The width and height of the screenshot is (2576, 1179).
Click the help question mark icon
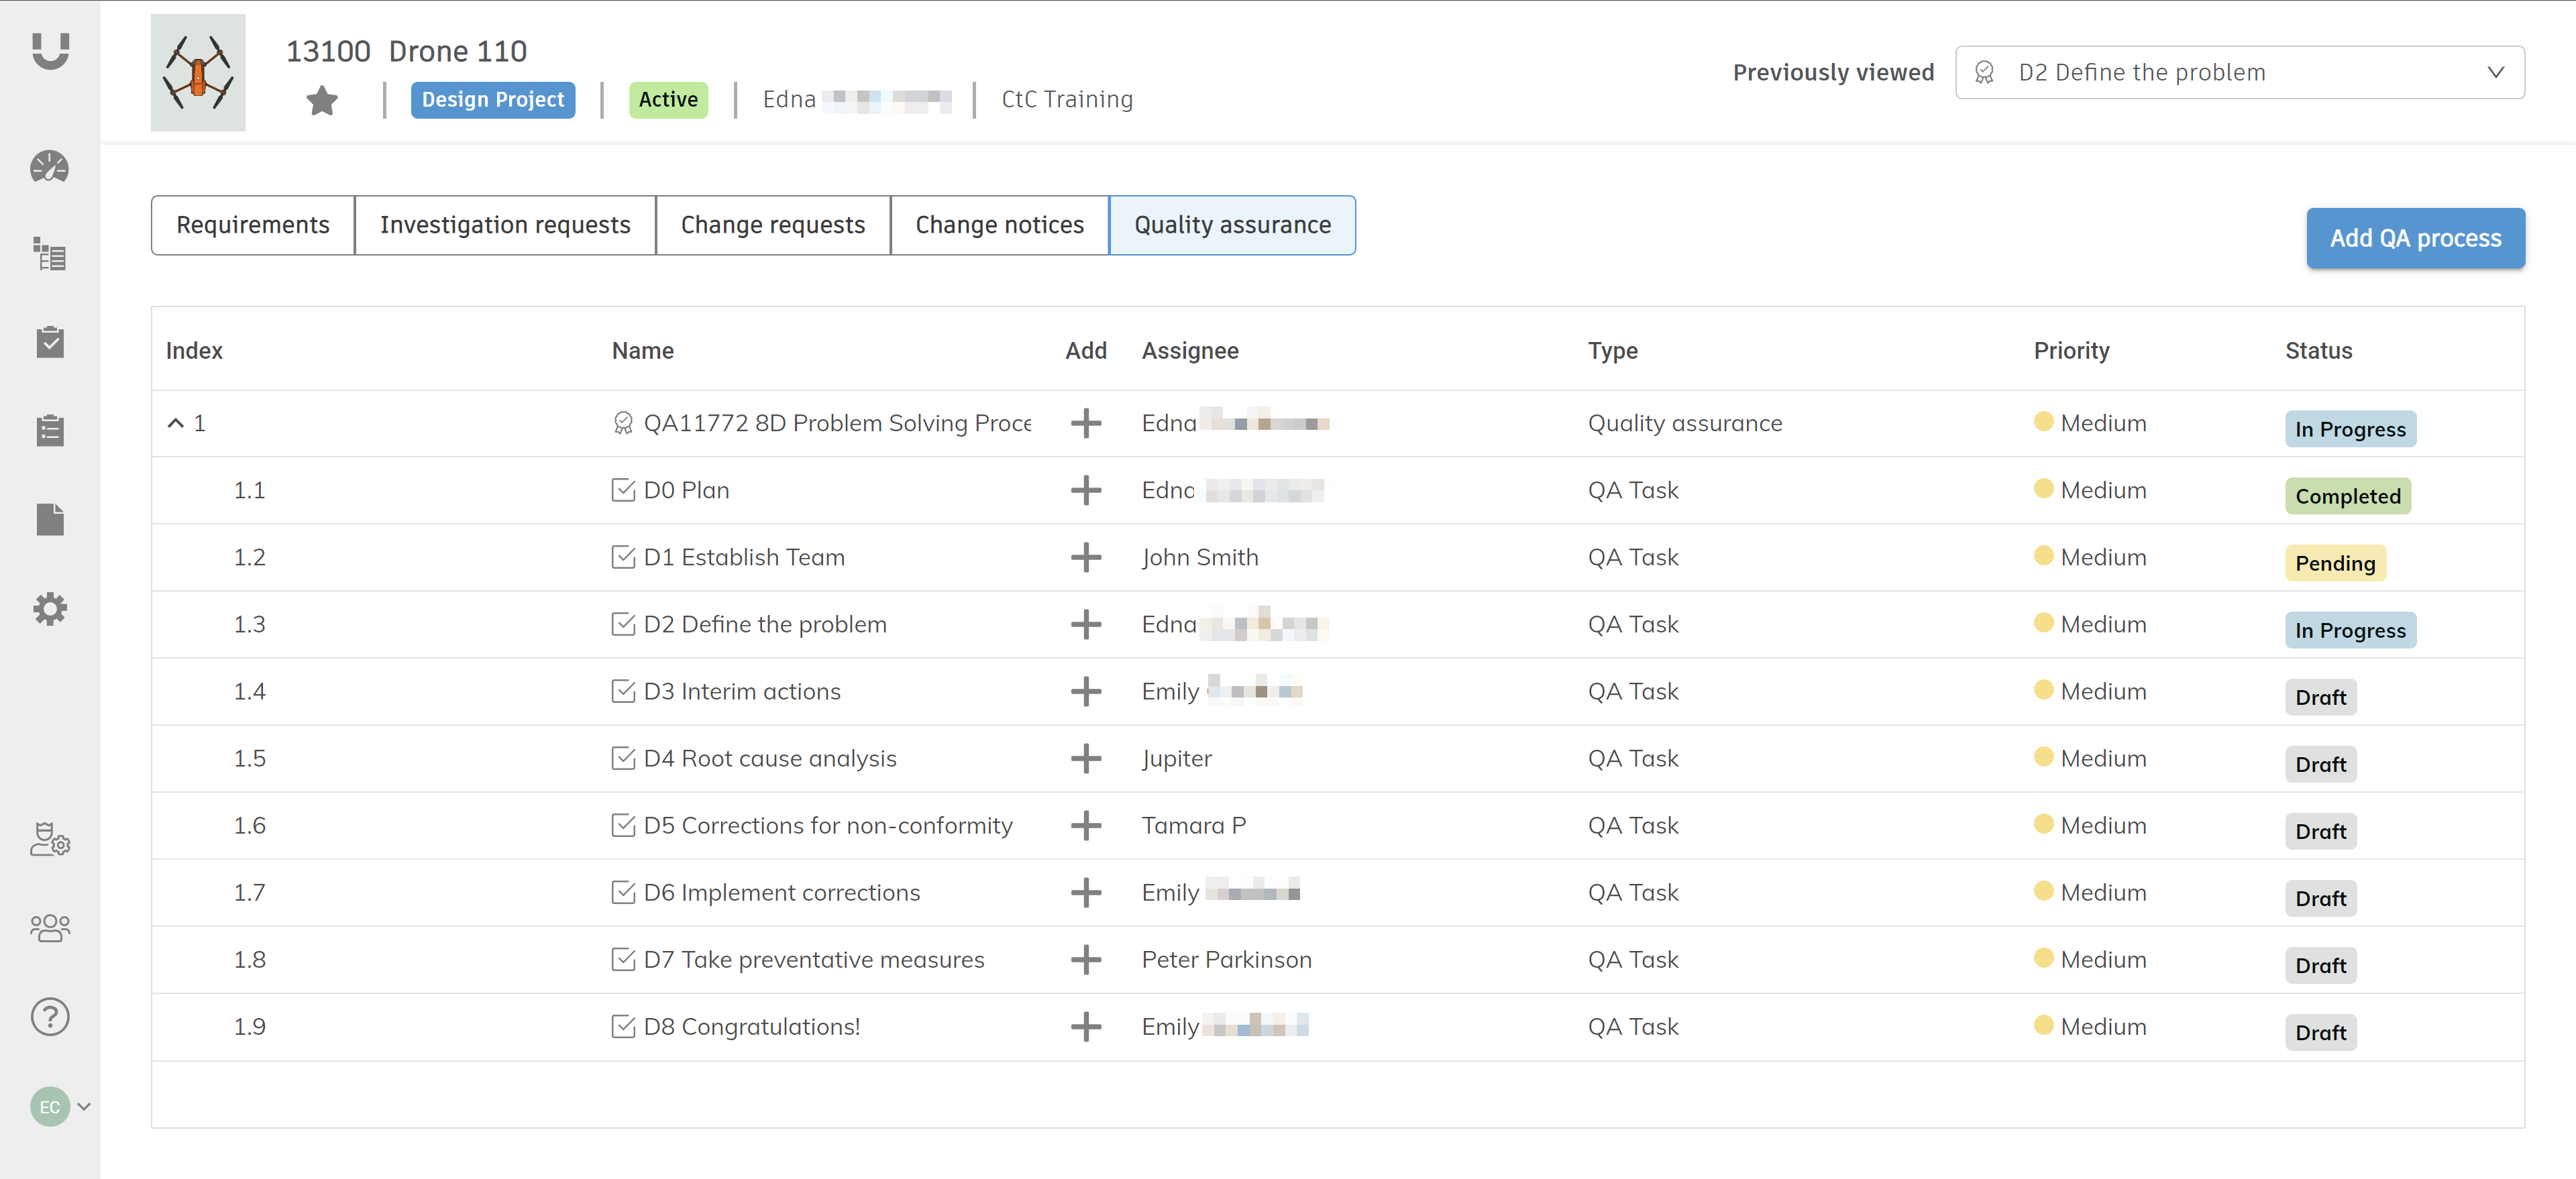click(49, 1016)
